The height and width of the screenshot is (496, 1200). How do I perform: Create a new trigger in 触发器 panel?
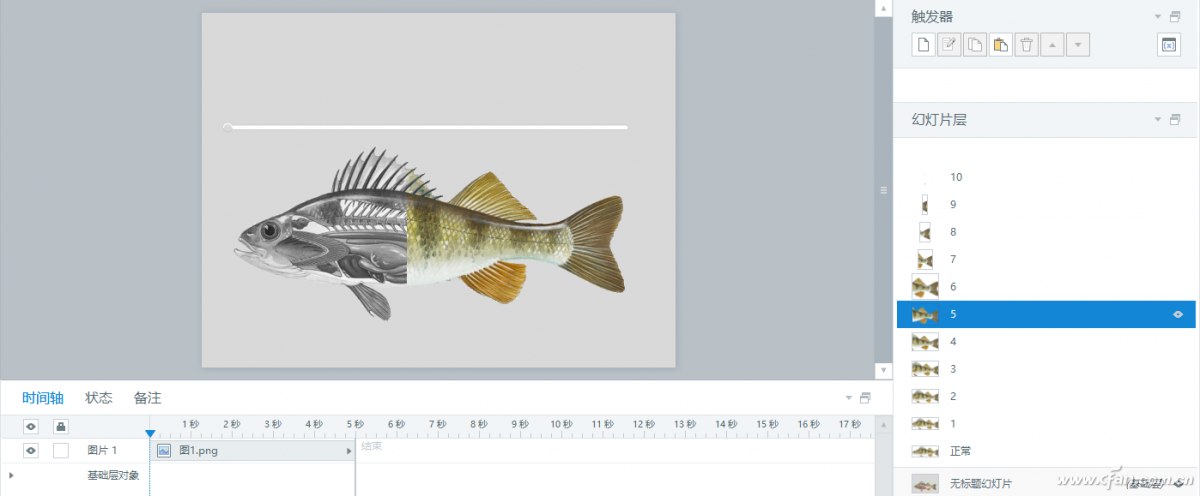(924, 45)
